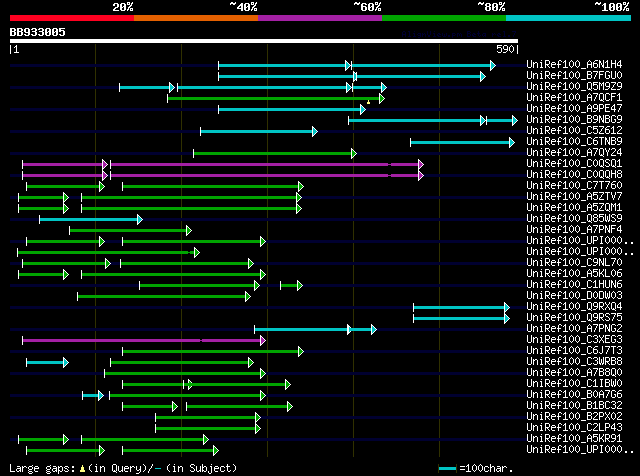Click the cyan alignment bar for Q9RXQ4
640x476 pixels.
(462, 307)
